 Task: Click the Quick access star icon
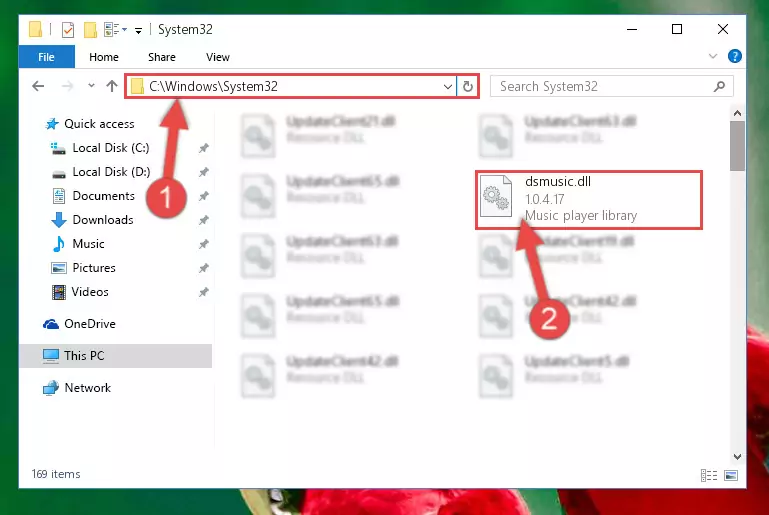52,124
